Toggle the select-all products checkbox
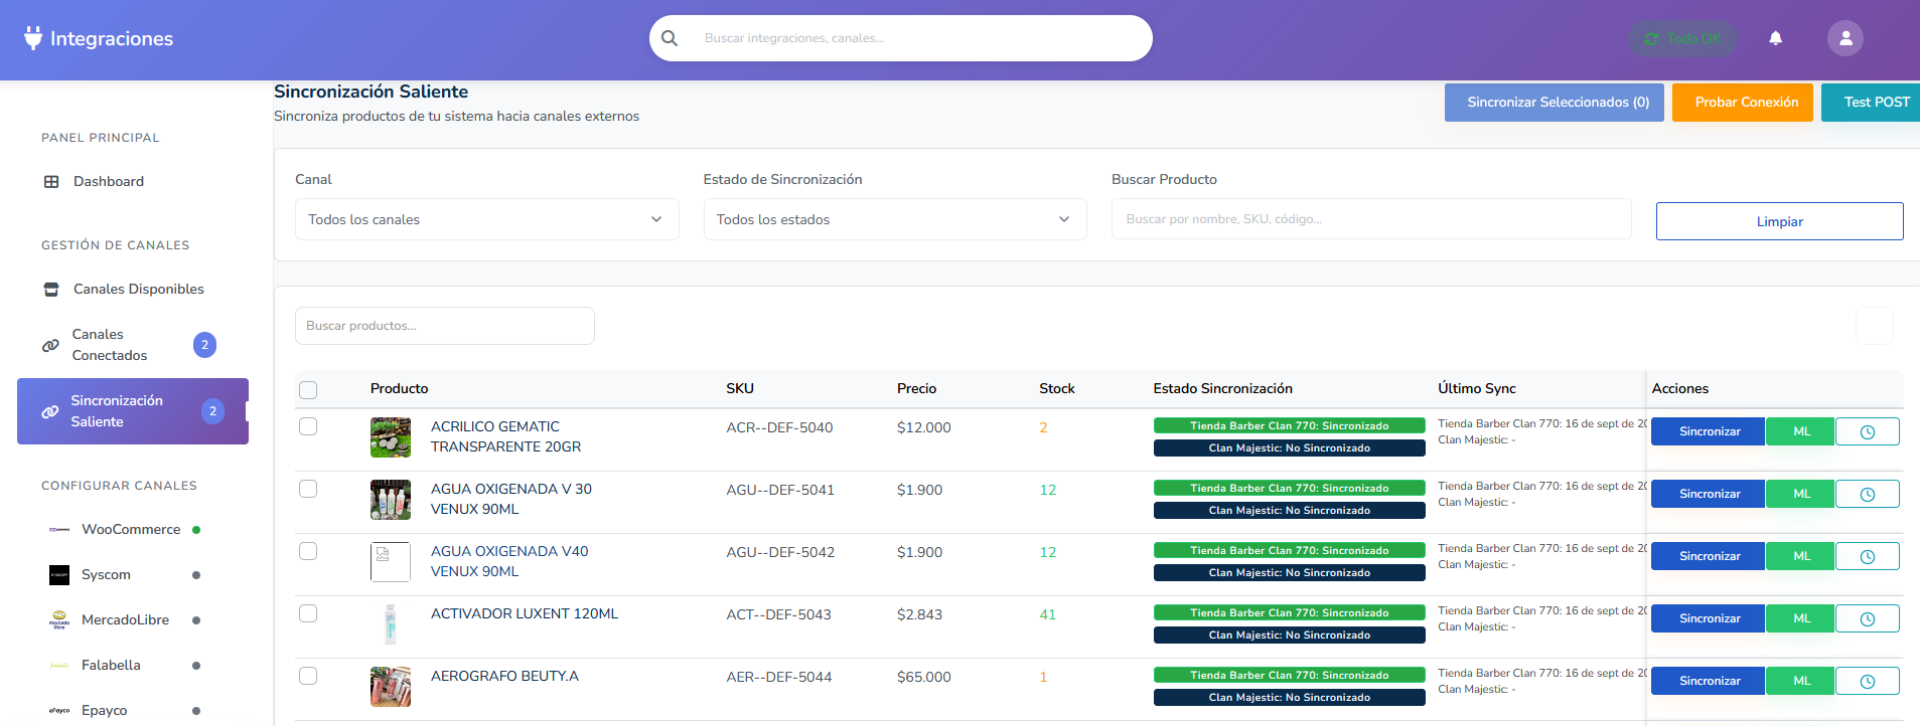This screenshot has height=726, width=1920. [308, 390]
